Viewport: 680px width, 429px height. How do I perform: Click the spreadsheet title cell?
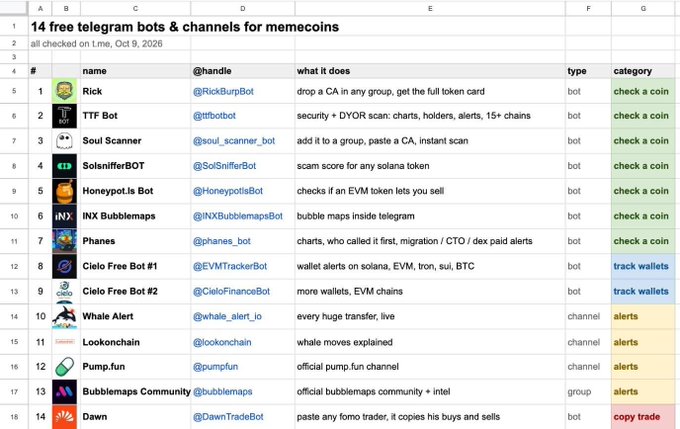tap(185, 27)
